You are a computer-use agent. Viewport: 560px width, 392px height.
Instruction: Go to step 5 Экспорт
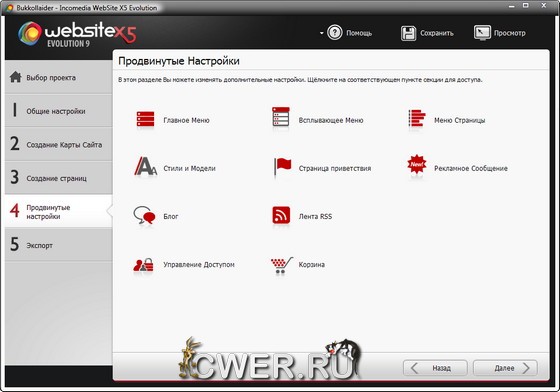tap(59, 245)
